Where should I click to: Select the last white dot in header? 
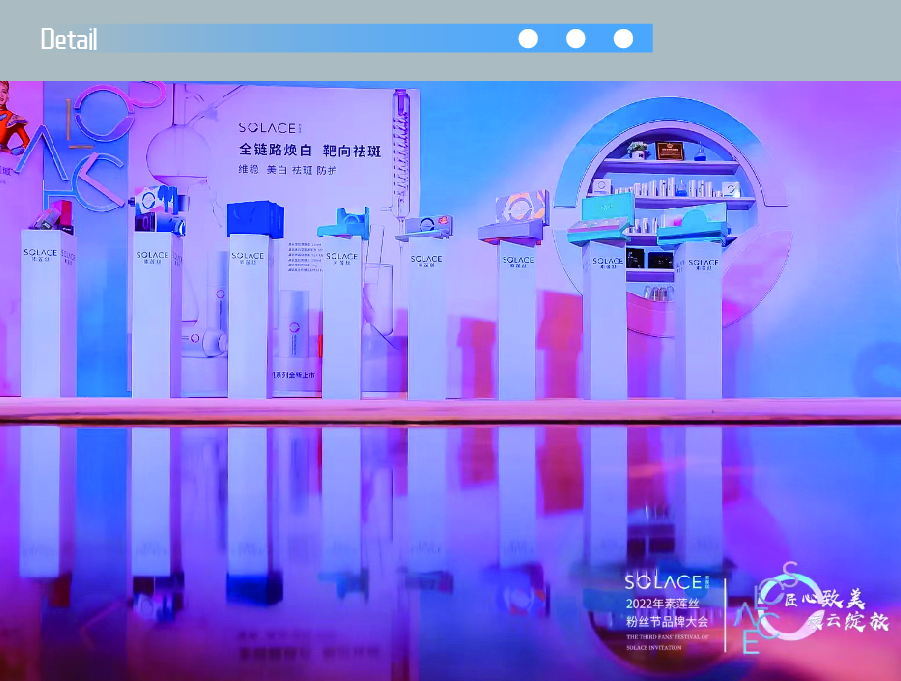coord(623,39)
